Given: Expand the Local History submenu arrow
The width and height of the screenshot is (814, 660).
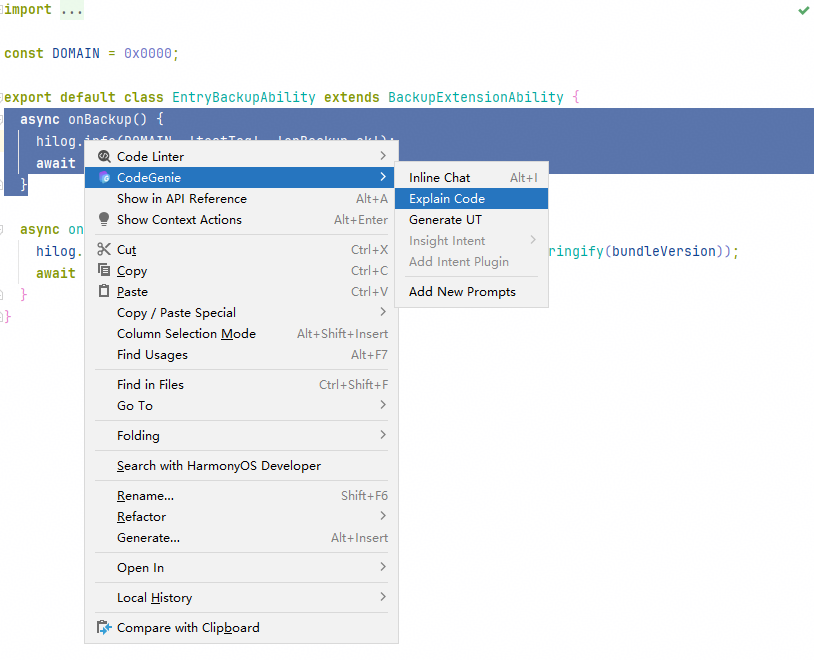Looking at the screenshot, I should point(383,598).
